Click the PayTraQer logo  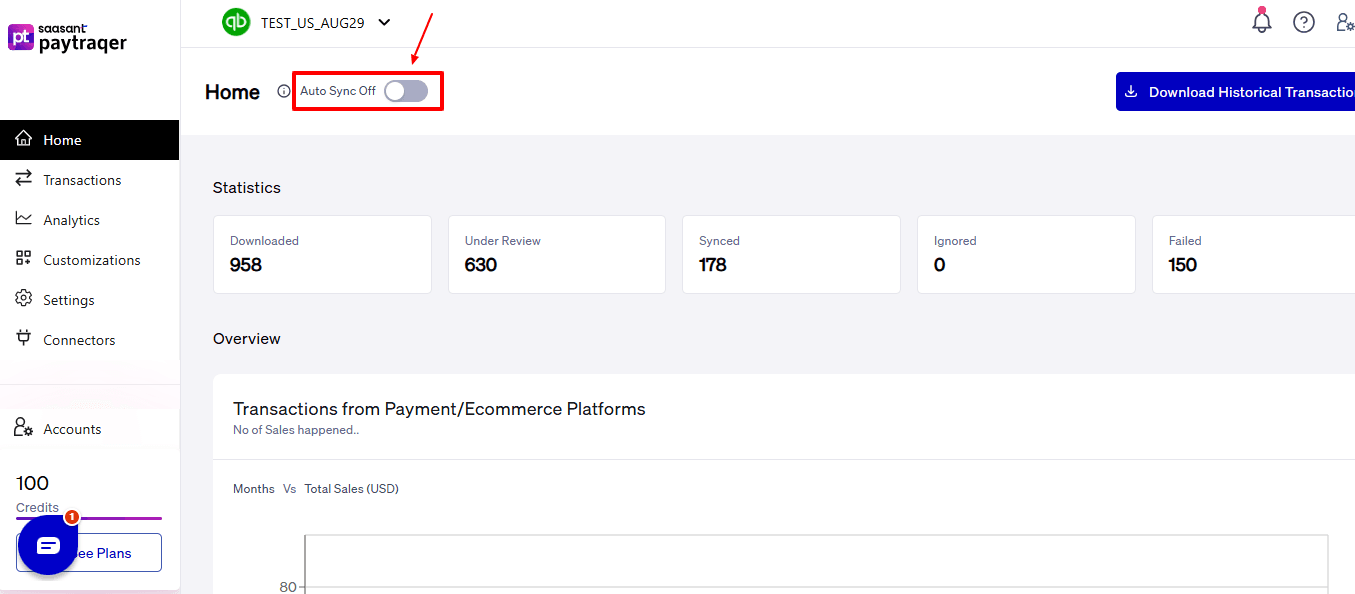pos(68,38)
